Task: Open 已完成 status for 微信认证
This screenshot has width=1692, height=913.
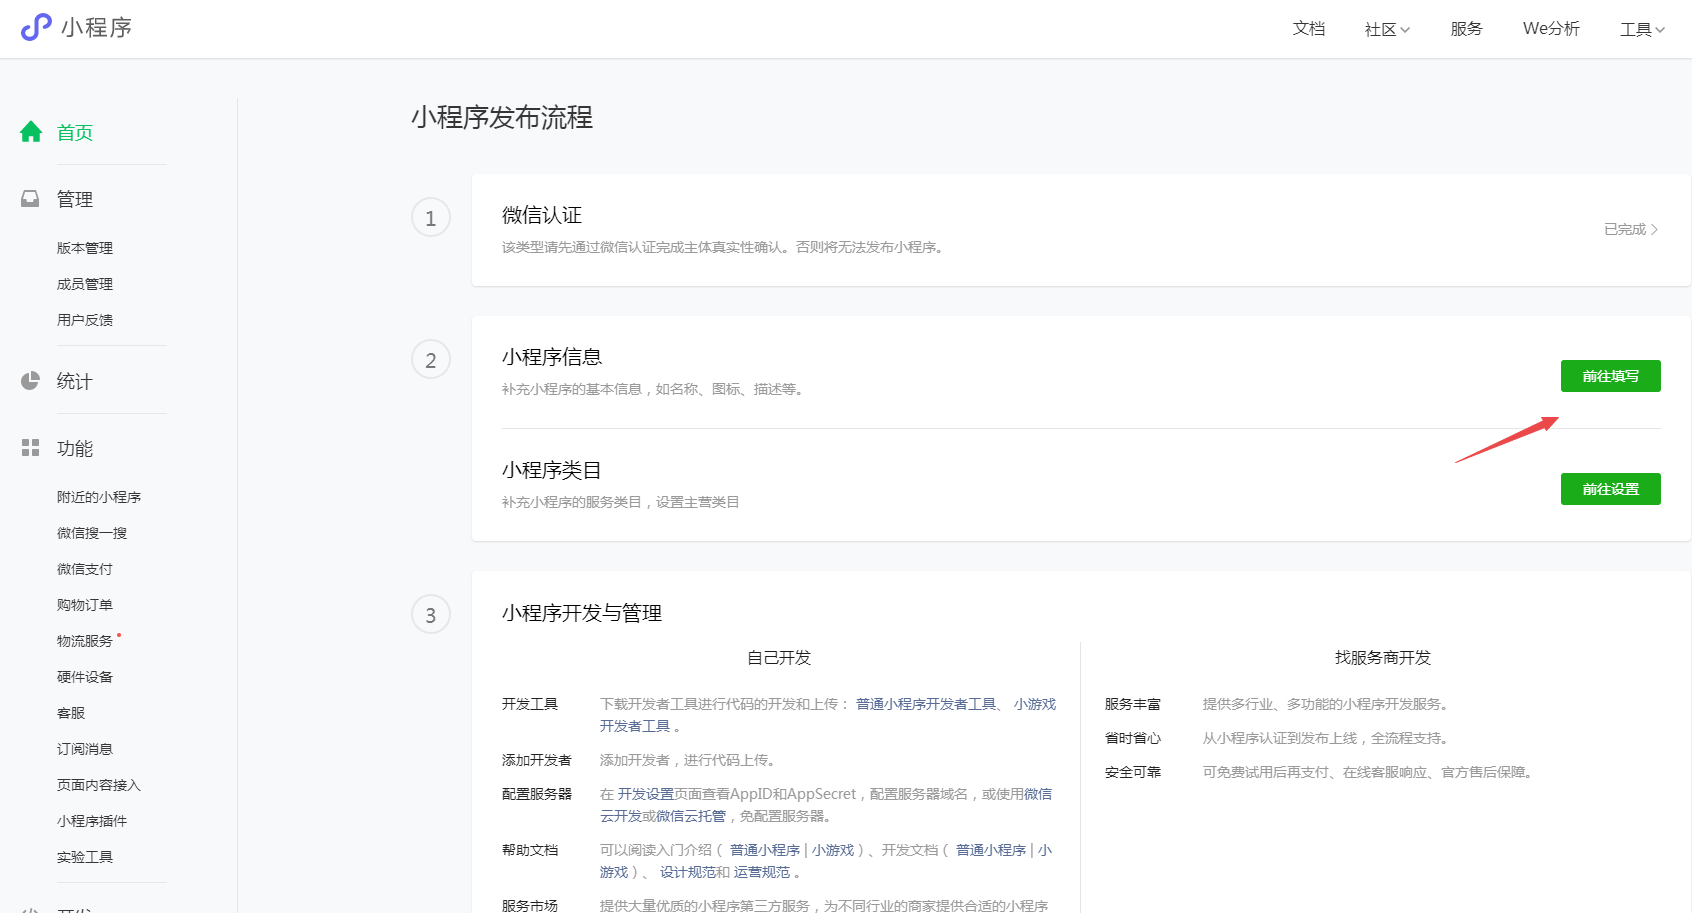Action: (x=1631, y=229)
